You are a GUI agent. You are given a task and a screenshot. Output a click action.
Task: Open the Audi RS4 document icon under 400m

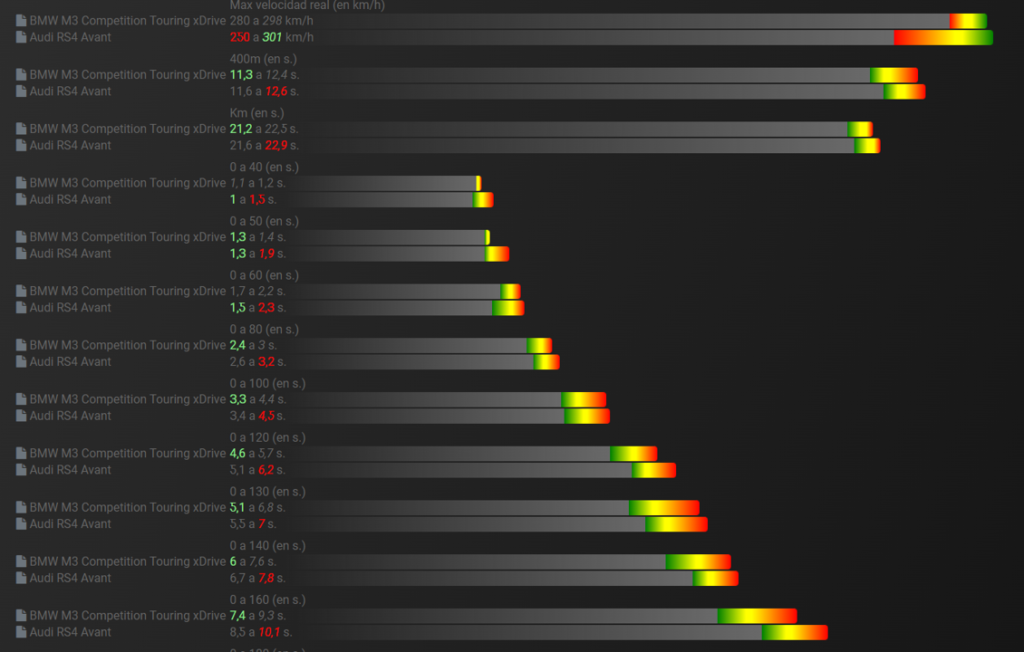(21, 91)
